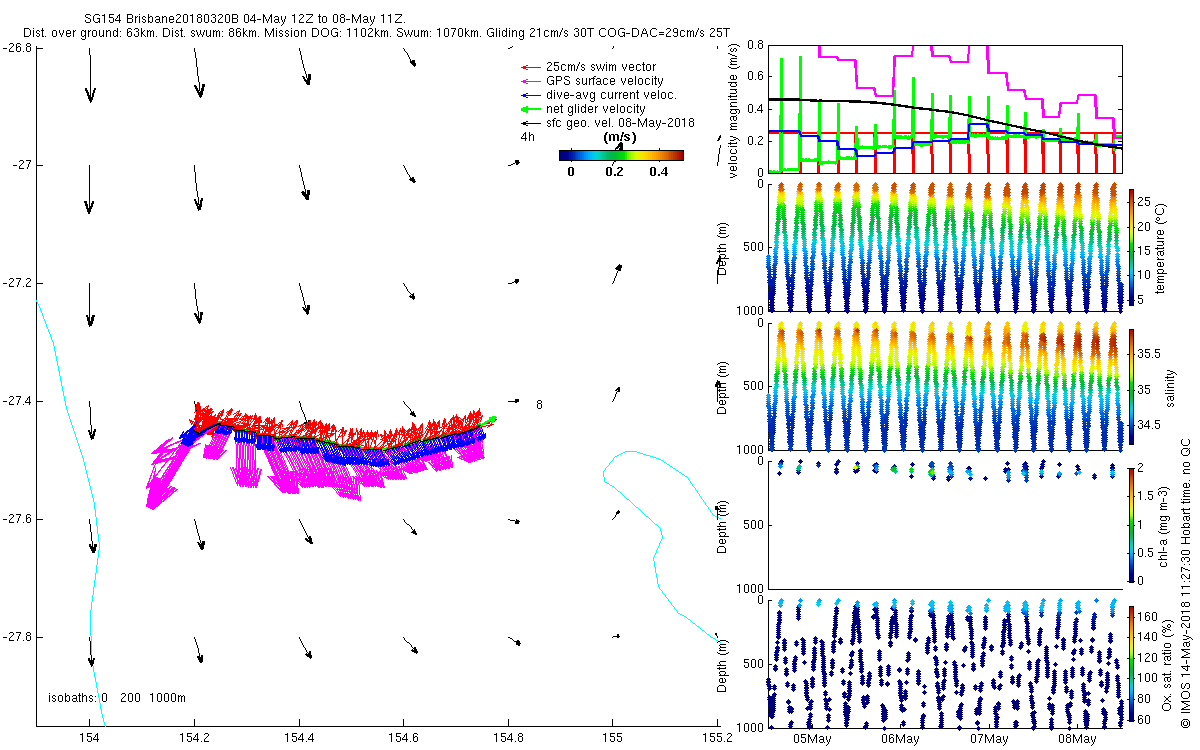Click the 'isobaths: 0 200 1000m' text
Viewport: 1200px width, 750px height.
coord(117,698)
